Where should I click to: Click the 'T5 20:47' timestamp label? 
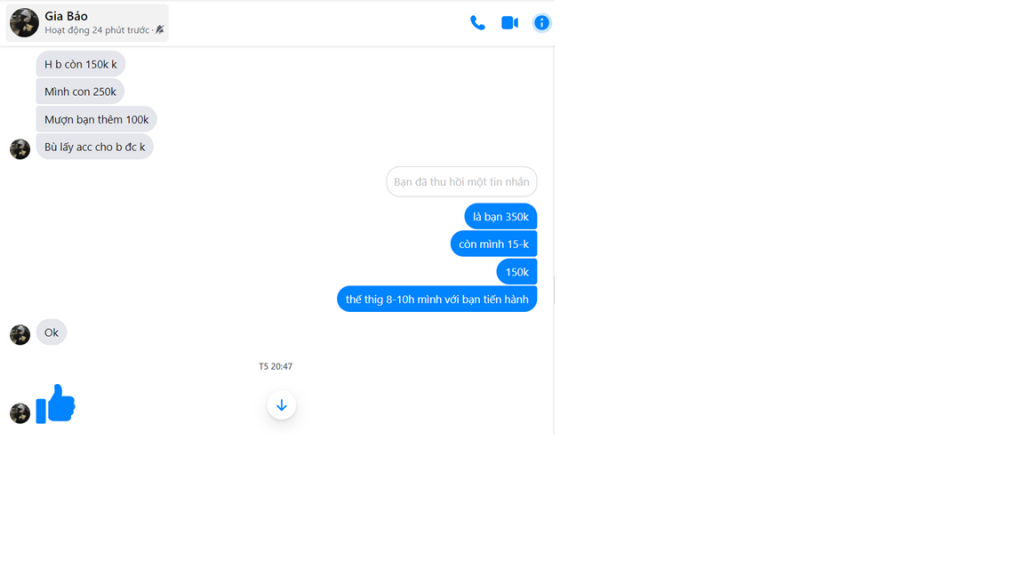click(276, 366)
